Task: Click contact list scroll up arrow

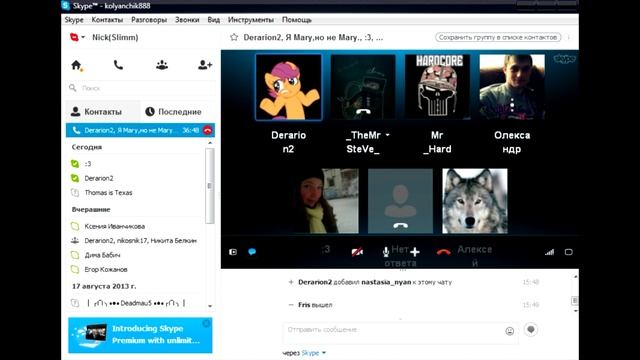Action: coord(210,143)
